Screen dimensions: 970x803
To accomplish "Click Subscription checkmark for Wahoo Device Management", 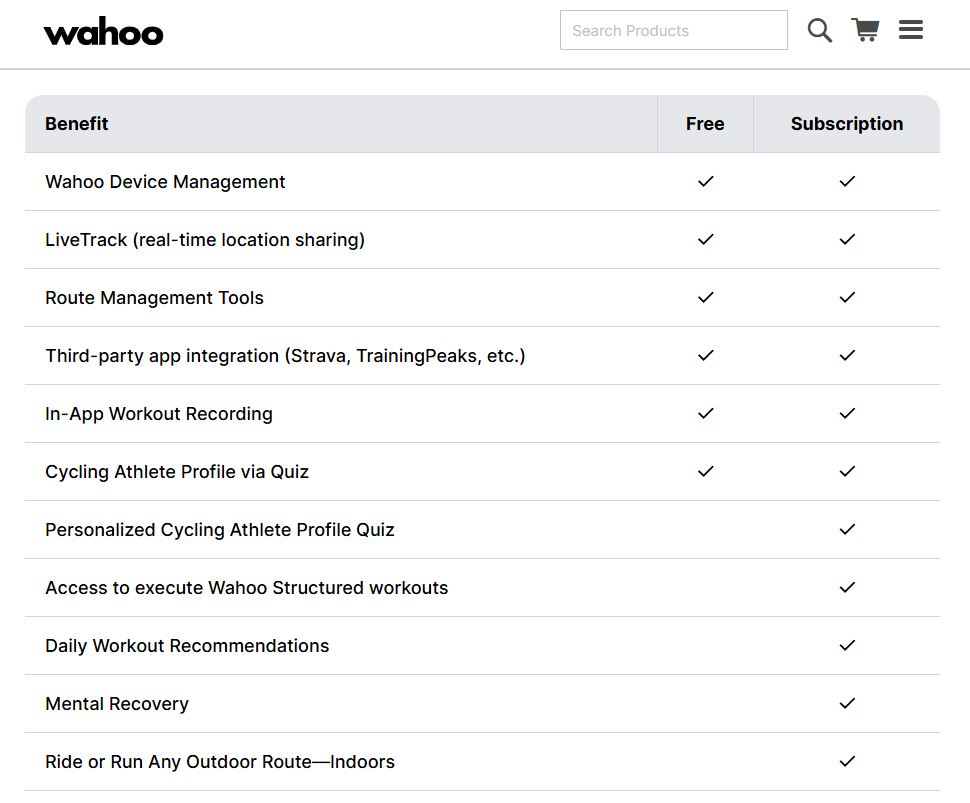I will pos(848,181).
